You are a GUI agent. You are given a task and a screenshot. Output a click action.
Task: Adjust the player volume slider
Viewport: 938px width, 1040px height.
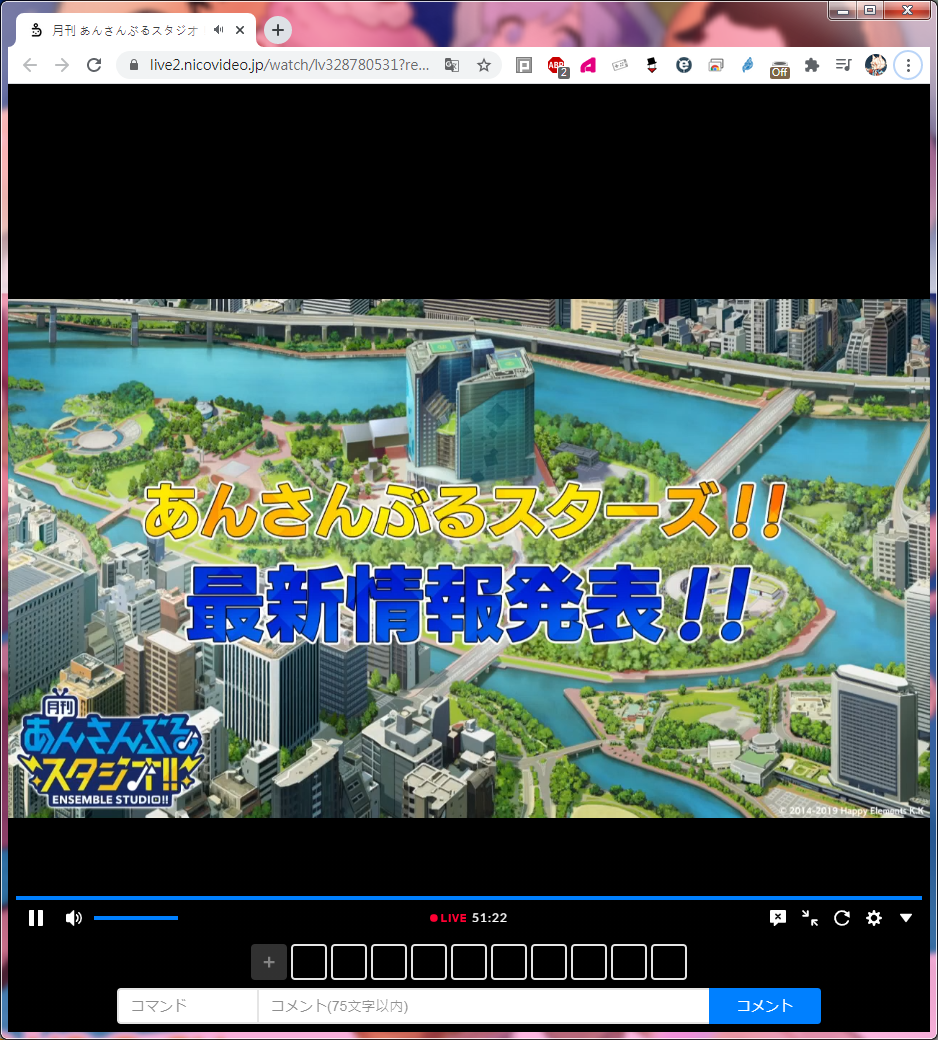[135, 918]
